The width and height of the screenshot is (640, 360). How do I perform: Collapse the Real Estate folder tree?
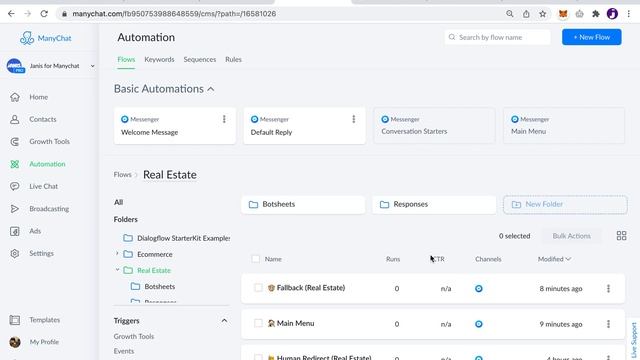117,270
